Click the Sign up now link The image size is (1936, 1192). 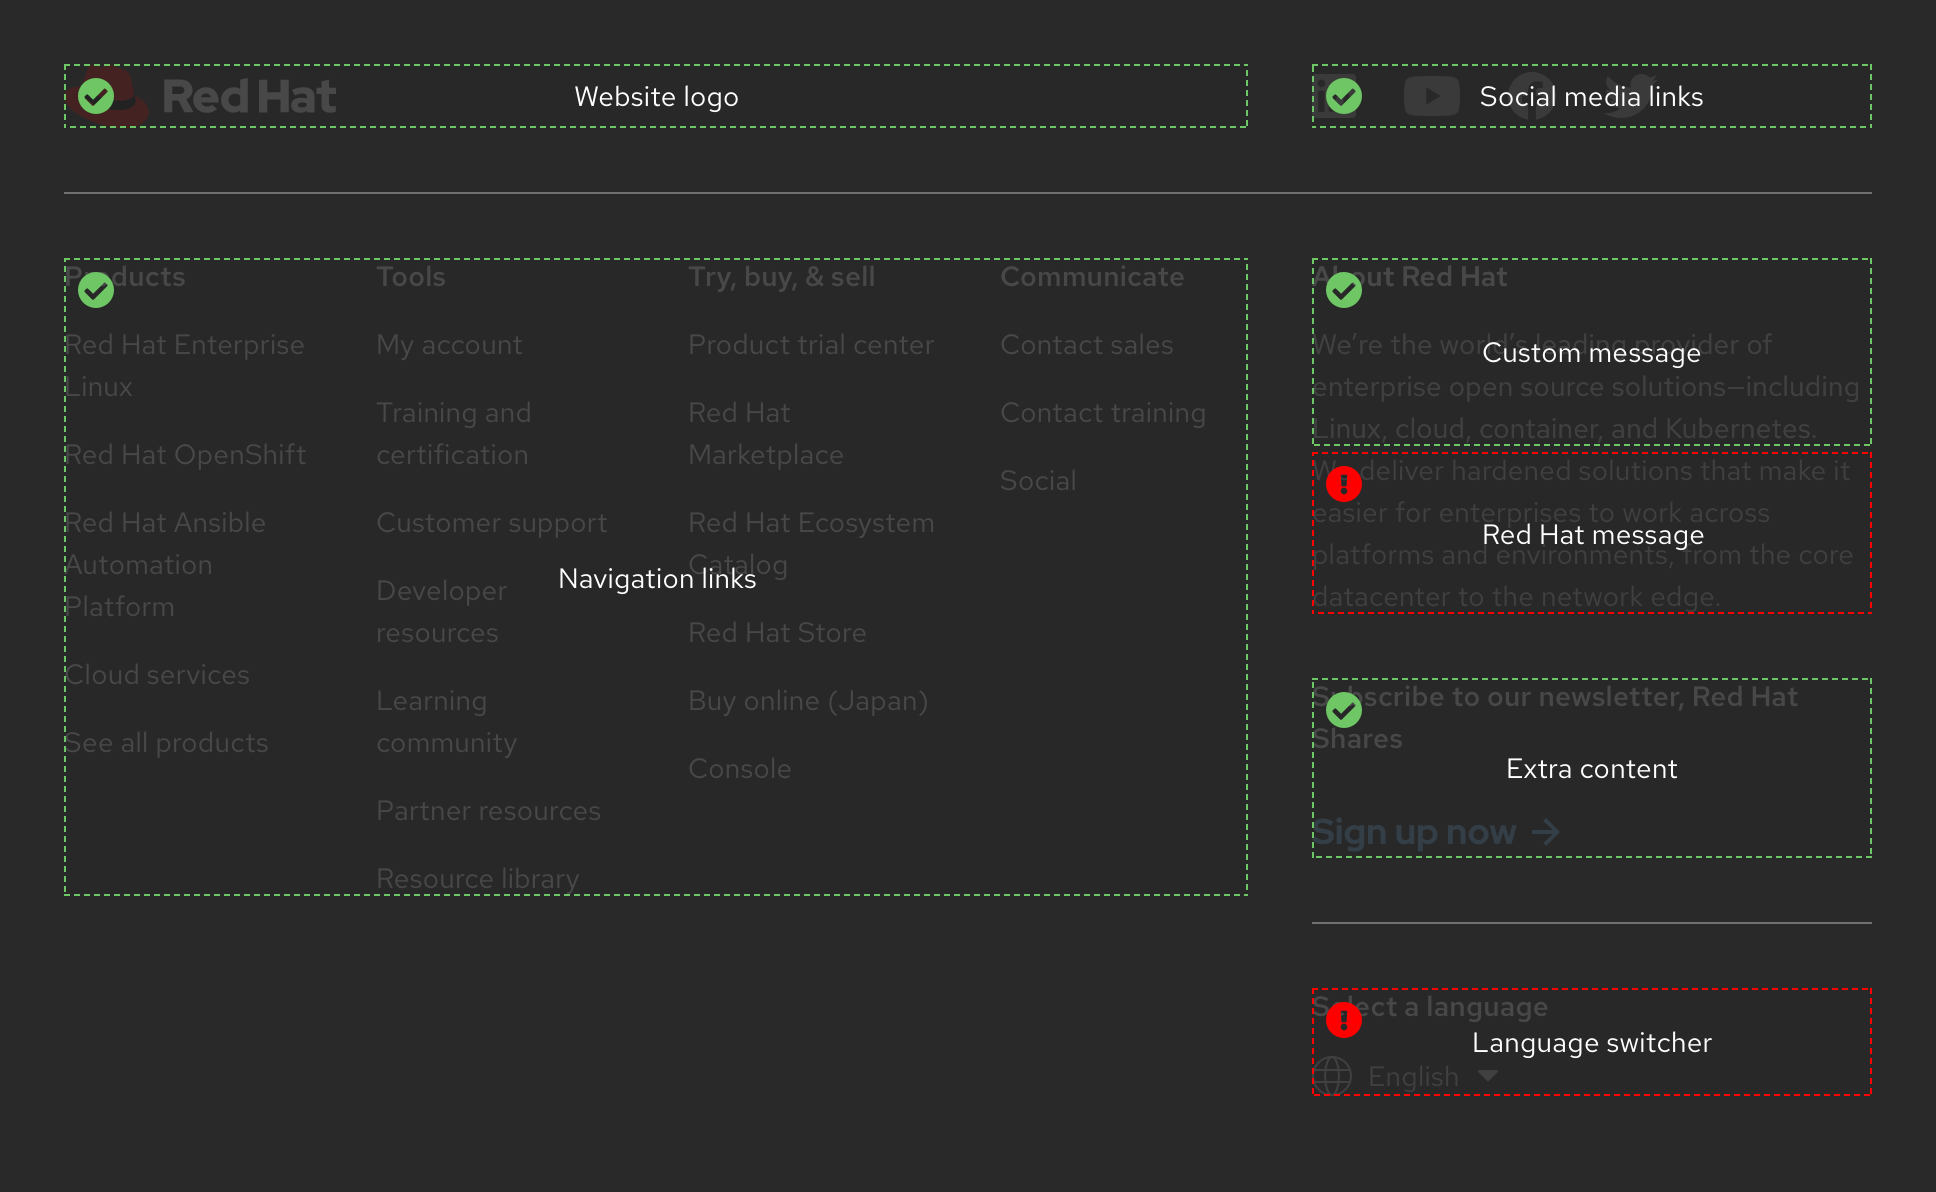point(1415,831)
